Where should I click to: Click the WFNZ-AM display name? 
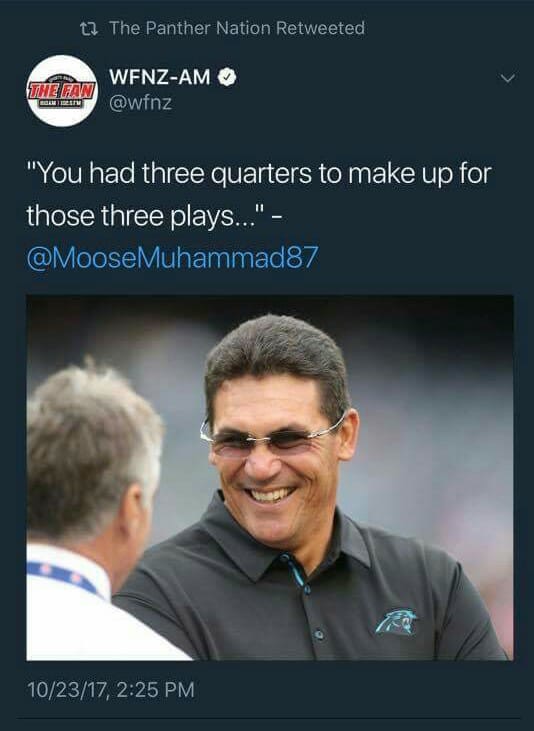pyautogui.click(x=160, y=77)
